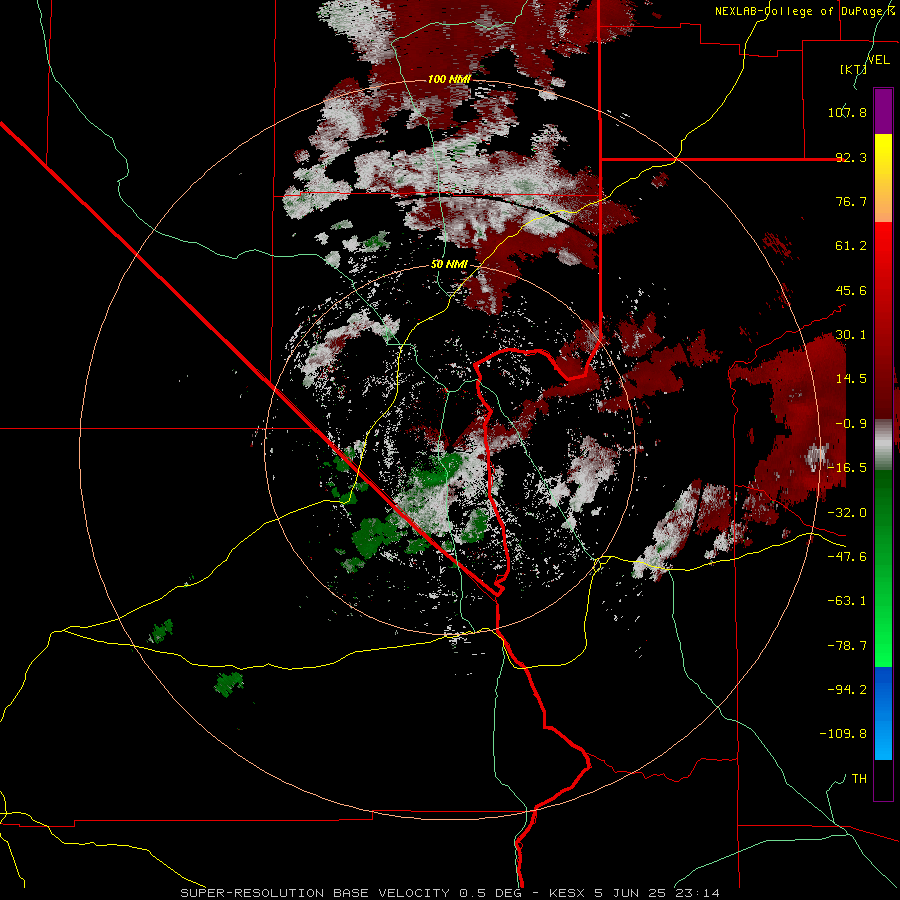Viewport: 900px width, 900px height.
Task: Click the 30.1 velocity scale value
Action: pyautogui.click(x=851, y=335)
